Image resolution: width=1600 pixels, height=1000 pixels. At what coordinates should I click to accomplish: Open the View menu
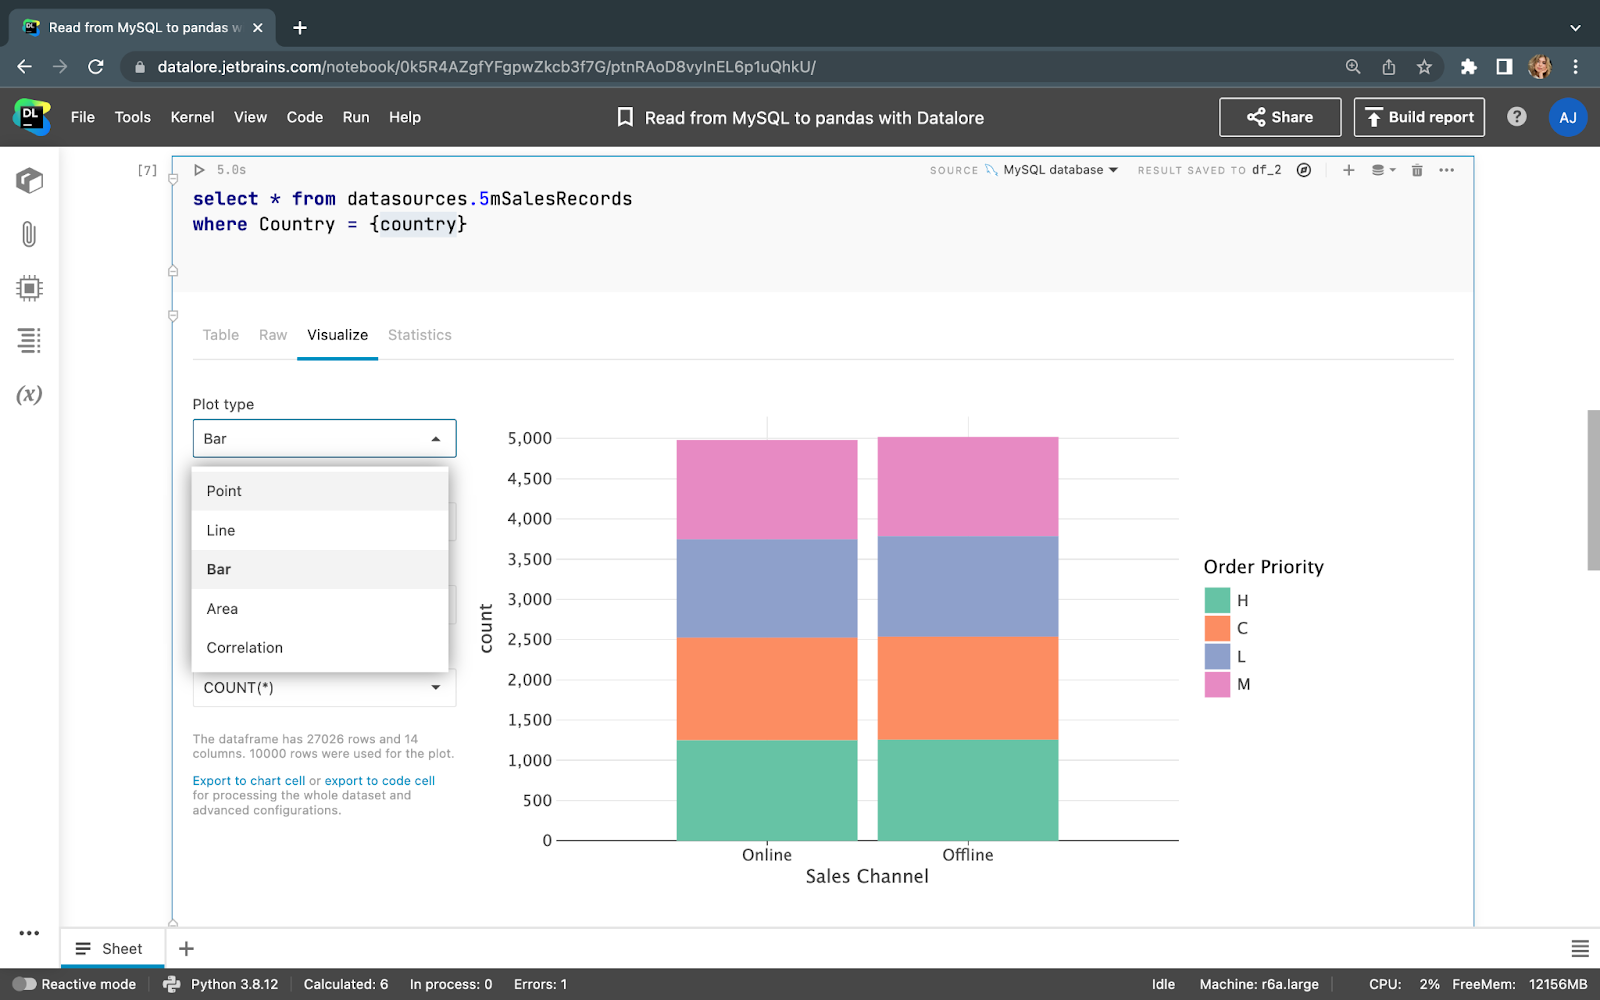click(x=250, y=117)
